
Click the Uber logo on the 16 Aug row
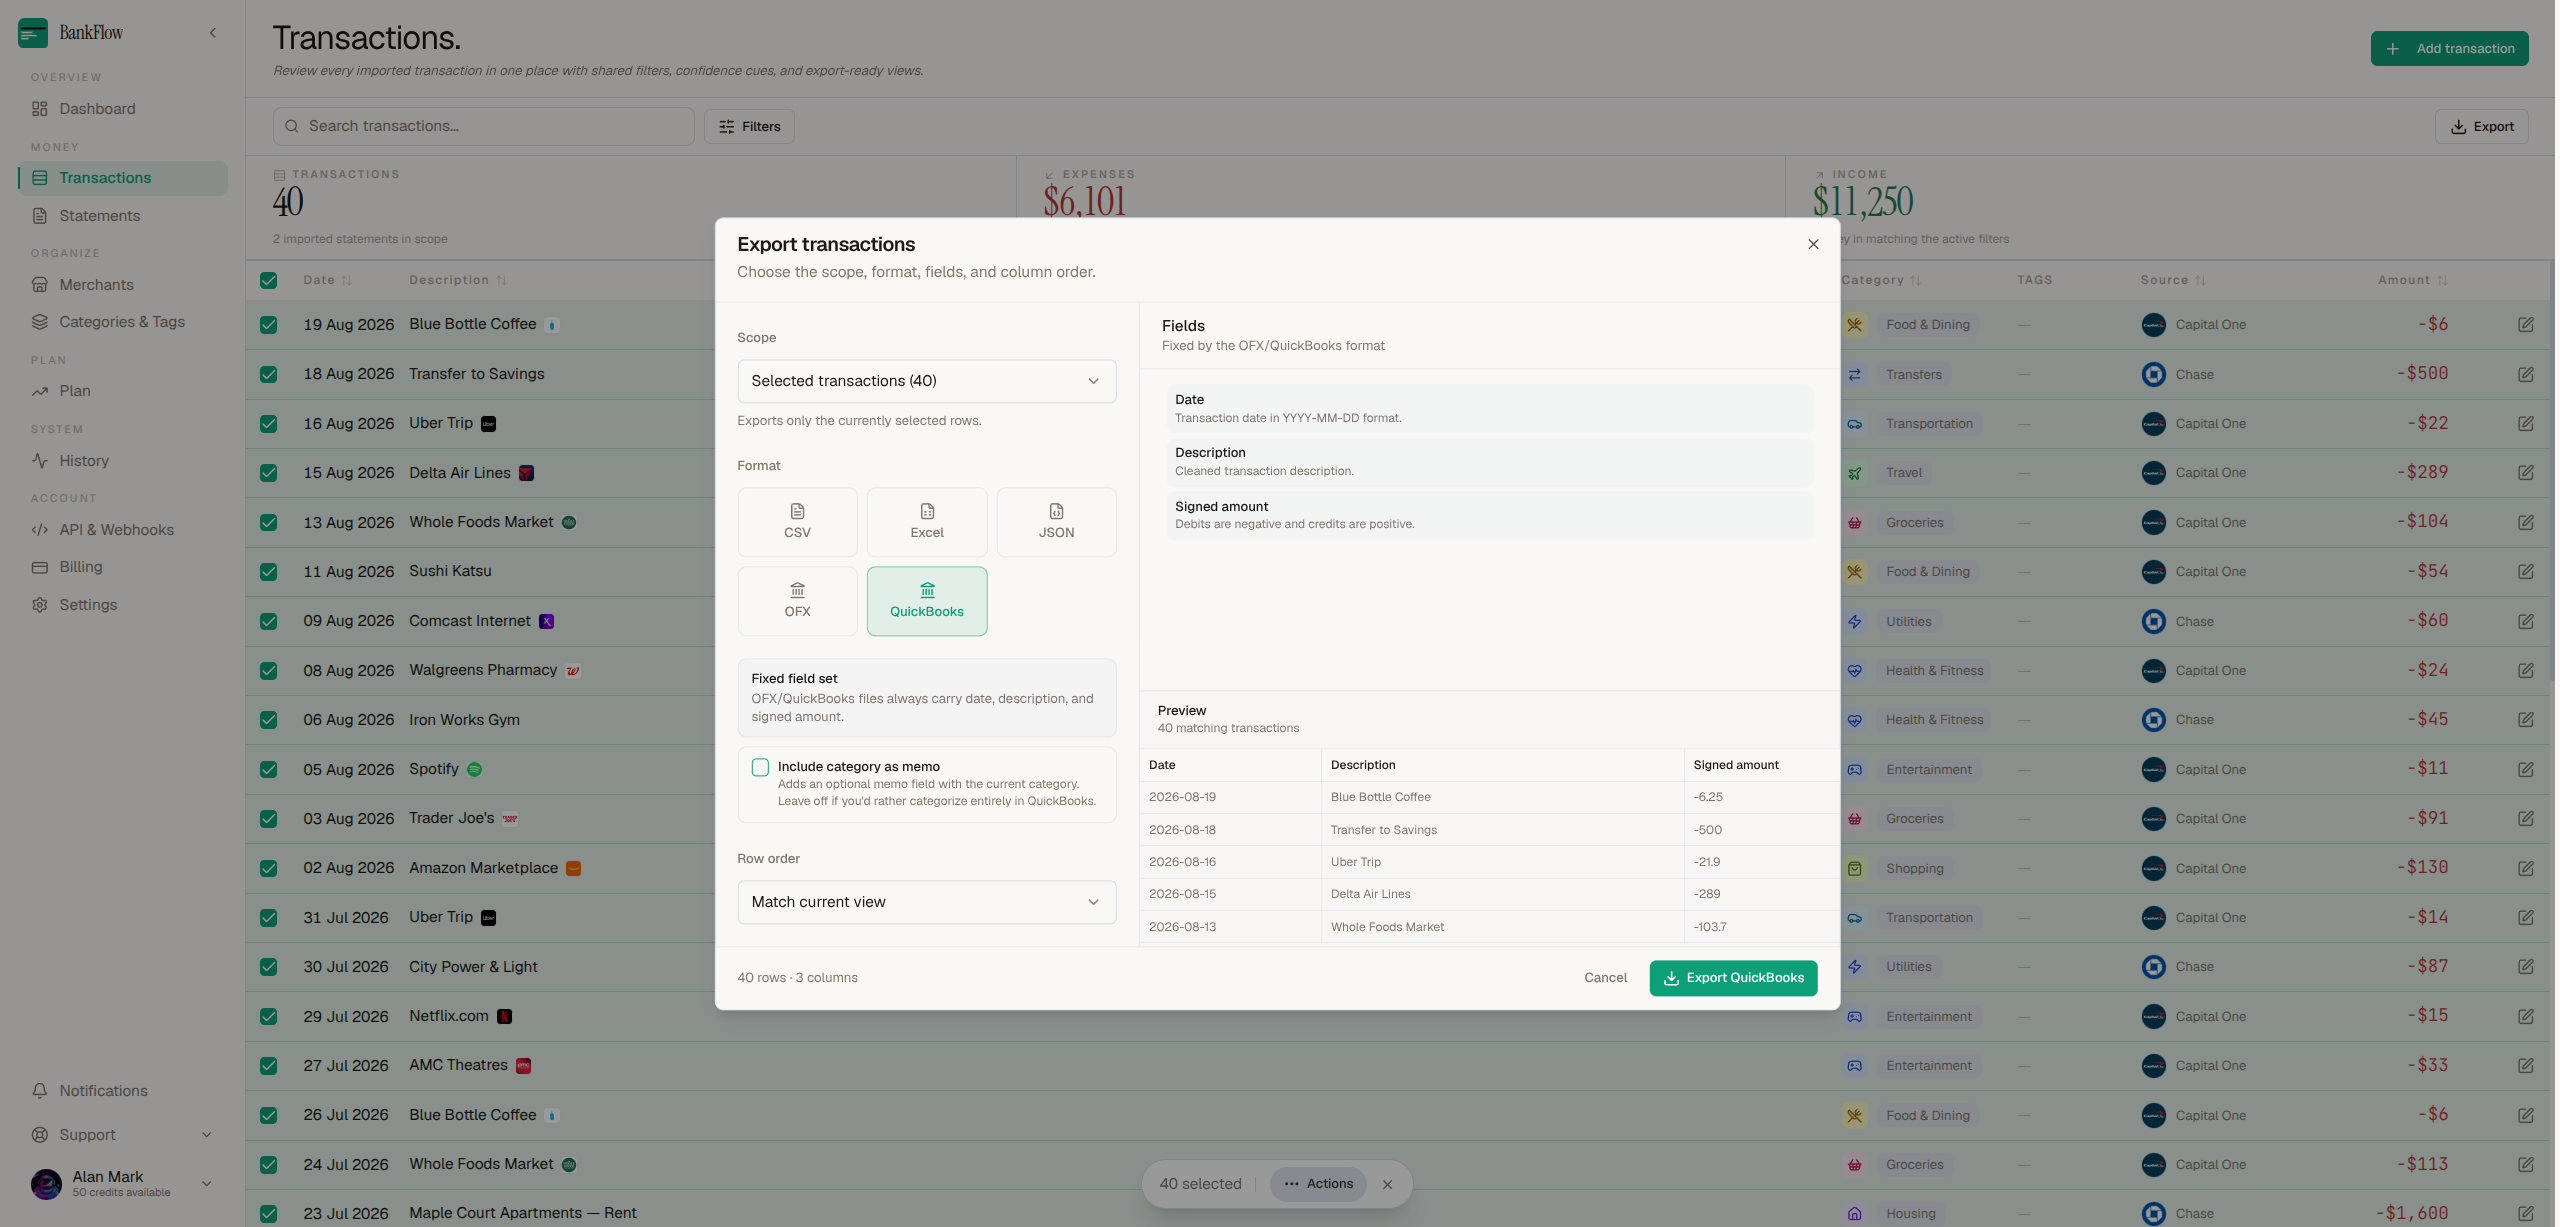click(489, 424)
